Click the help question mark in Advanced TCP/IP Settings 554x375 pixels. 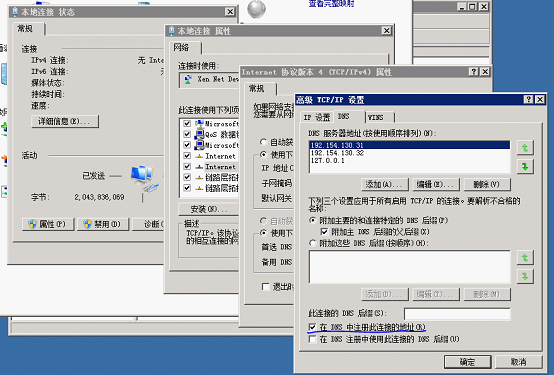click(x=528, y=100)
